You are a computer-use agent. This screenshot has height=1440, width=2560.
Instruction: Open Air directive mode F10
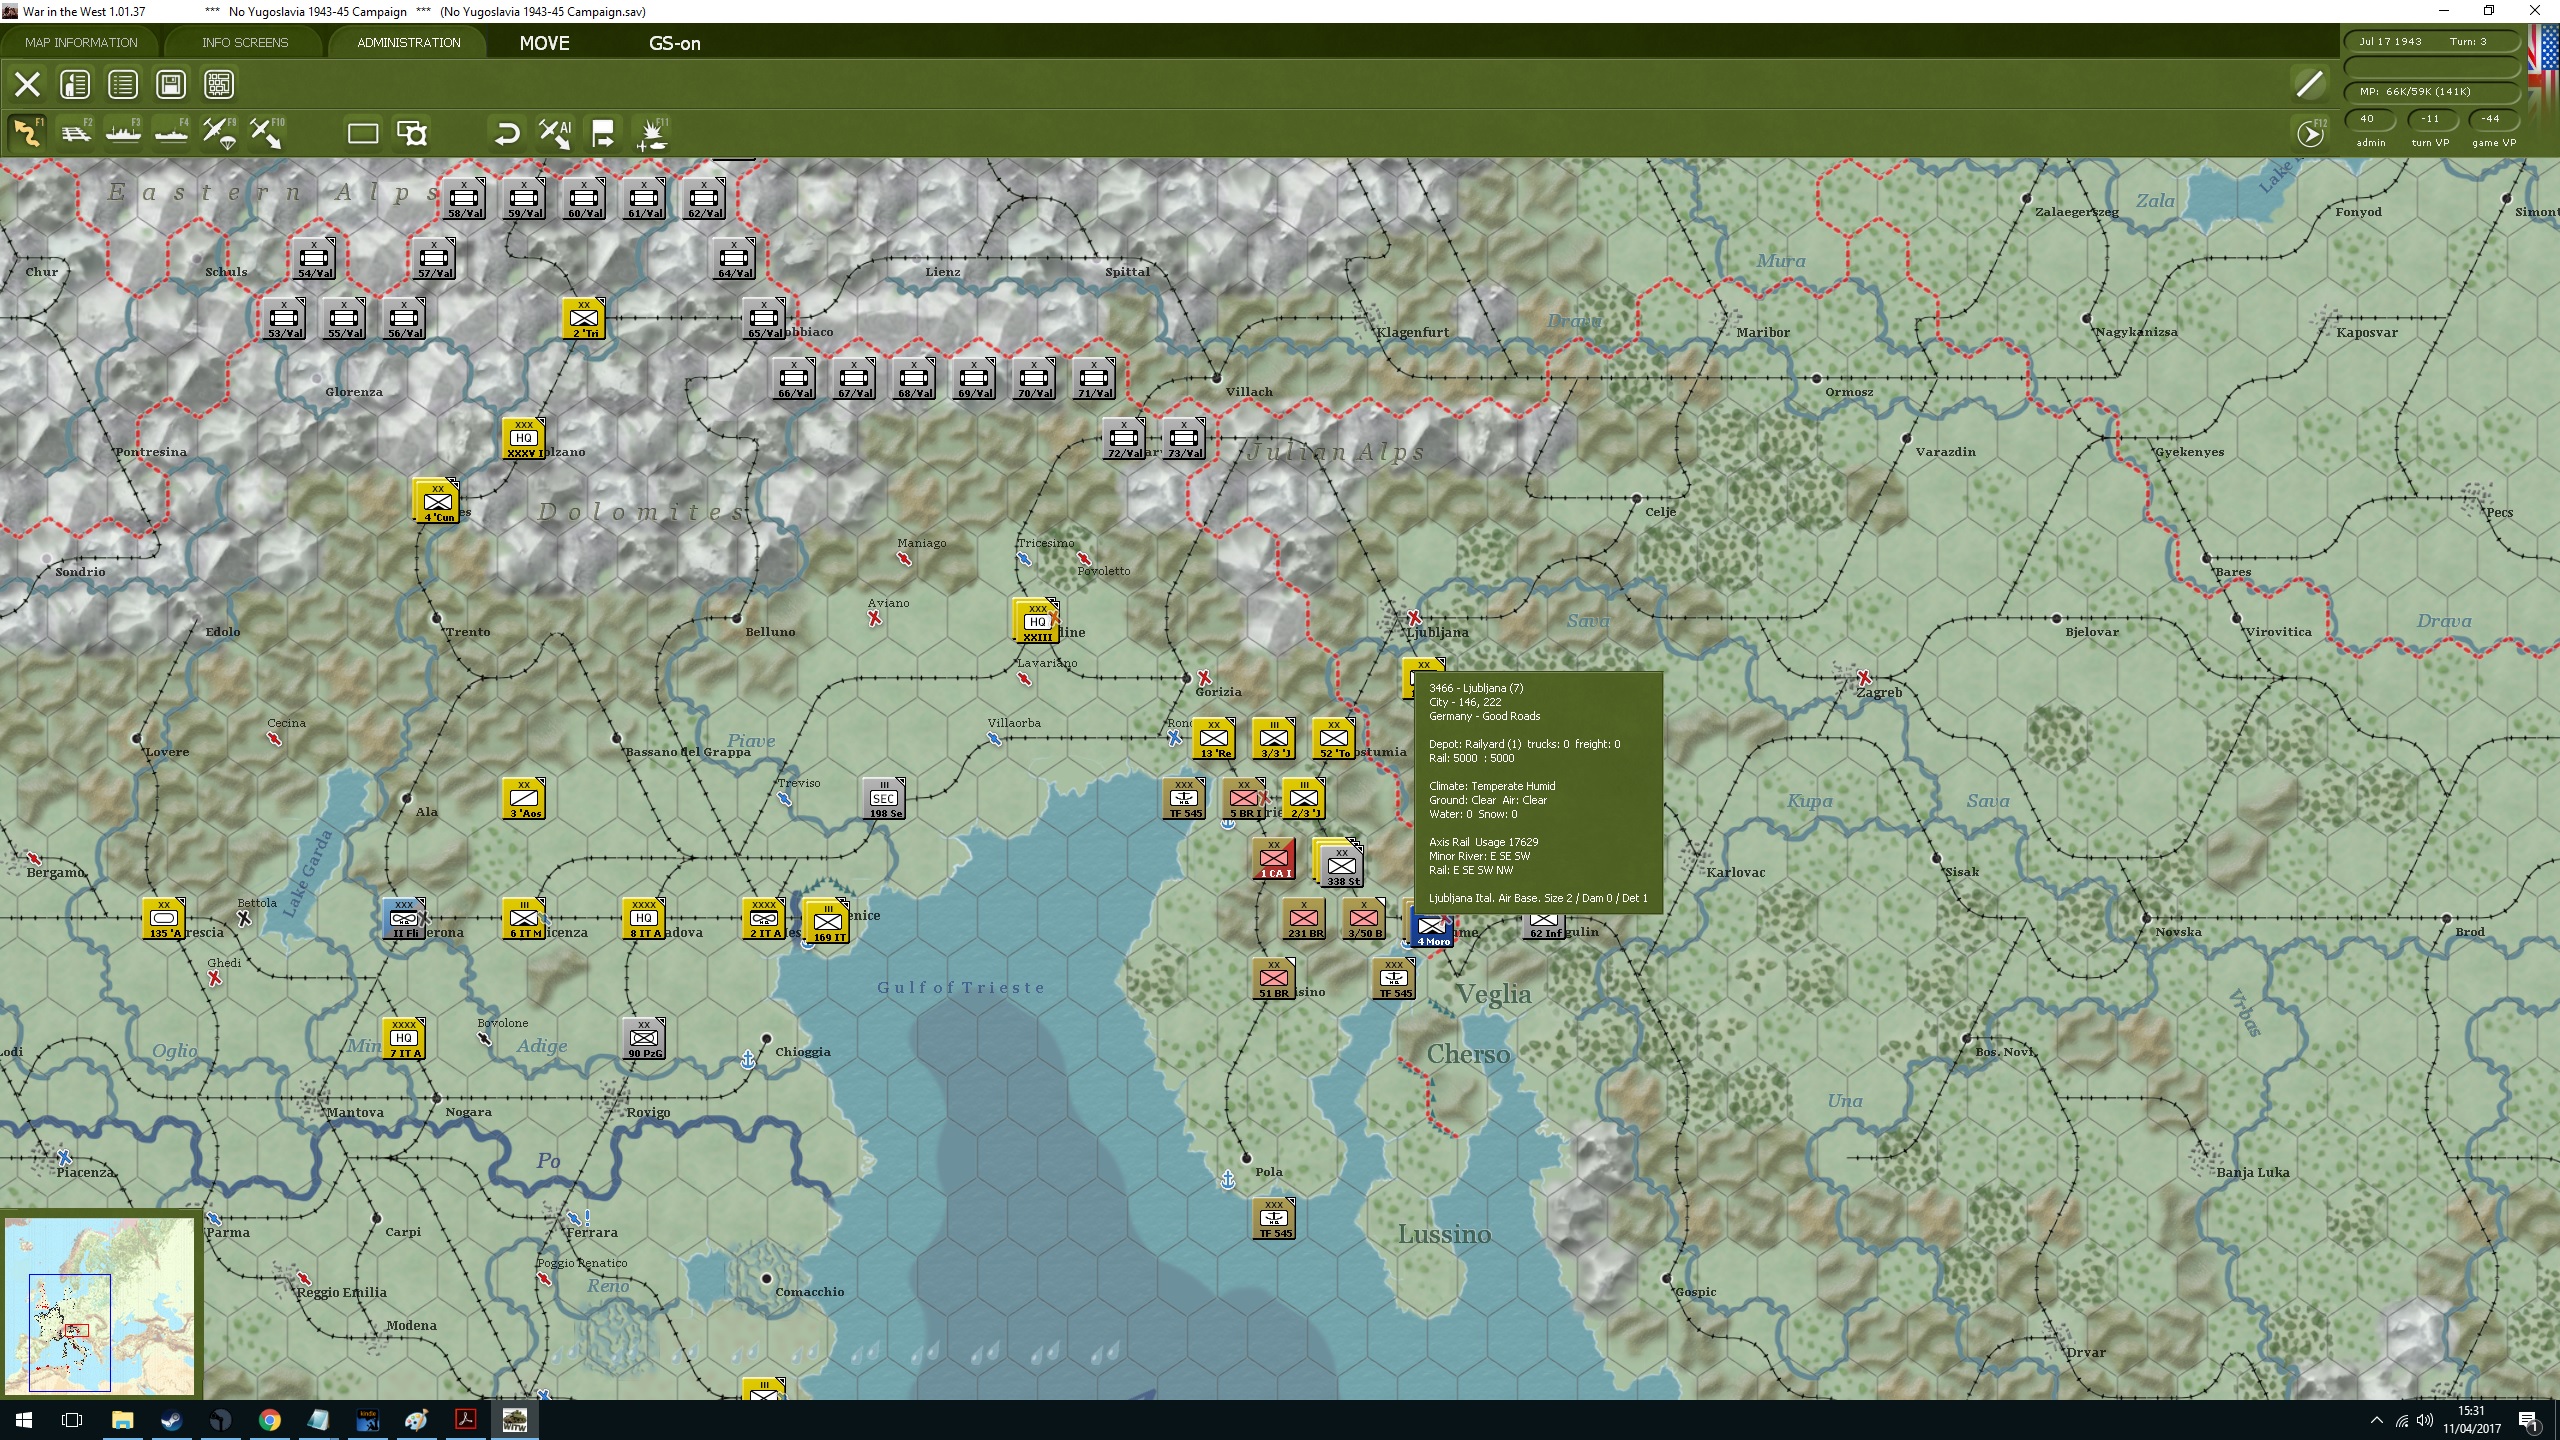click(266, 133)
